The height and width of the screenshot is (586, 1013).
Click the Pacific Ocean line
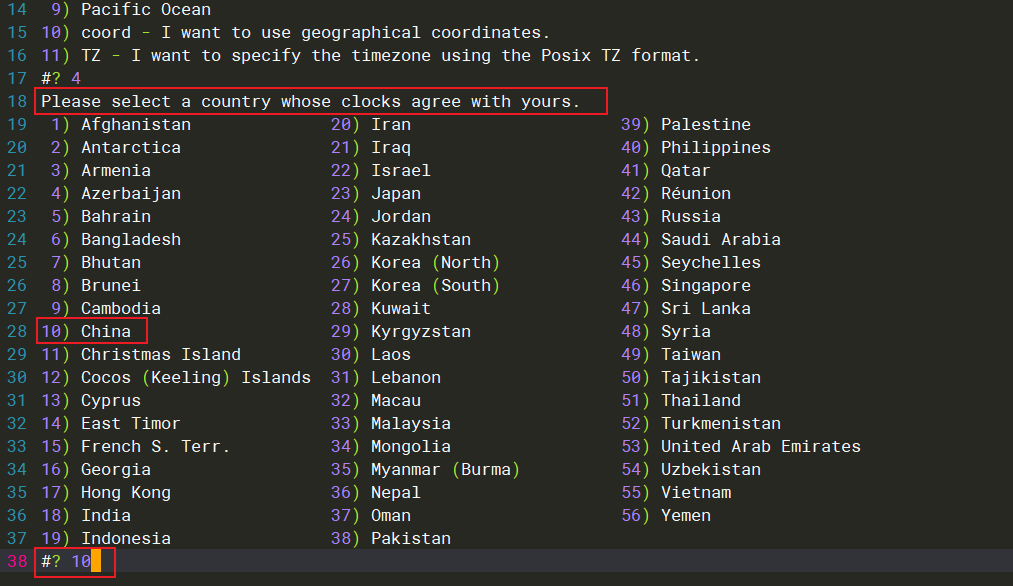tap(145, 10)
